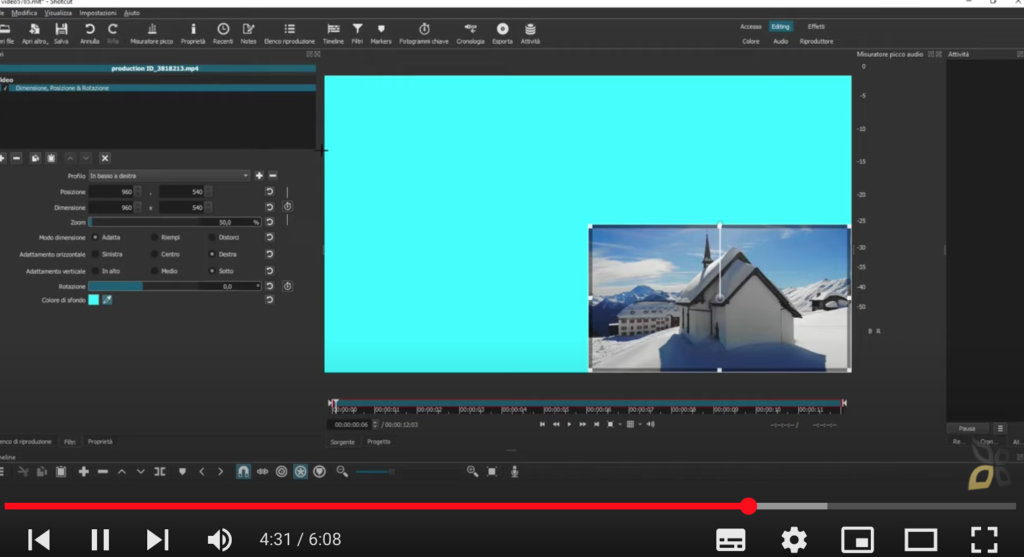Click the timeline record audio microphone
The width and height of the screenshot is (1024, 557).
coord(515,471)
